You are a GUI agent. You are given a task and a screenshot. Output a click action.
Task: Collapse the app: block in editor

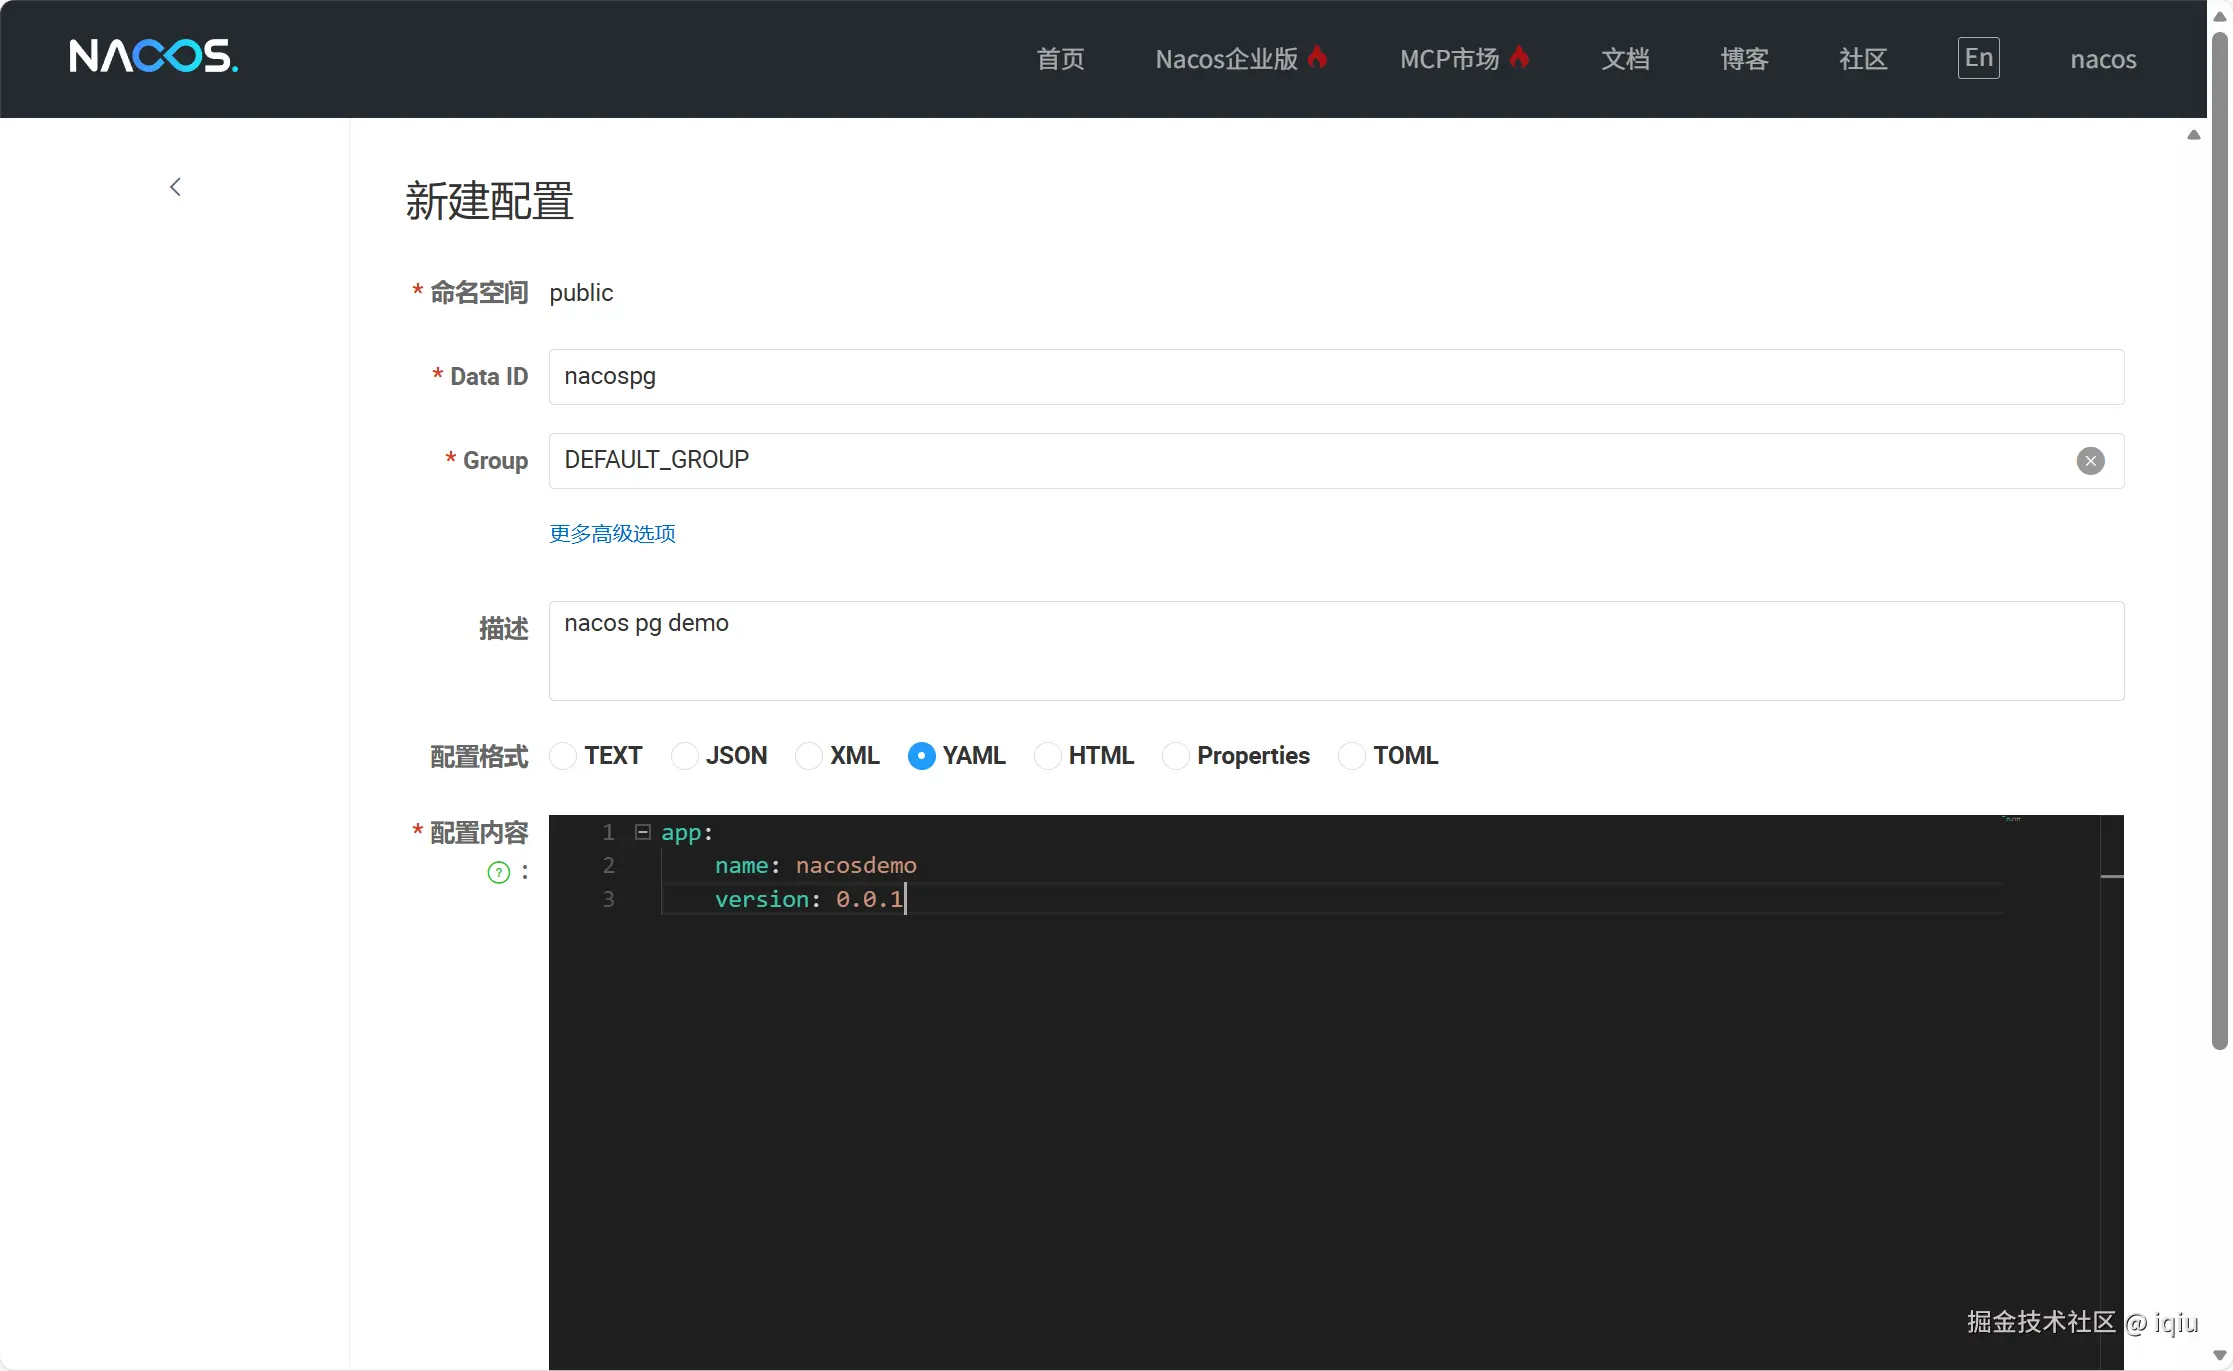(643, 832)
